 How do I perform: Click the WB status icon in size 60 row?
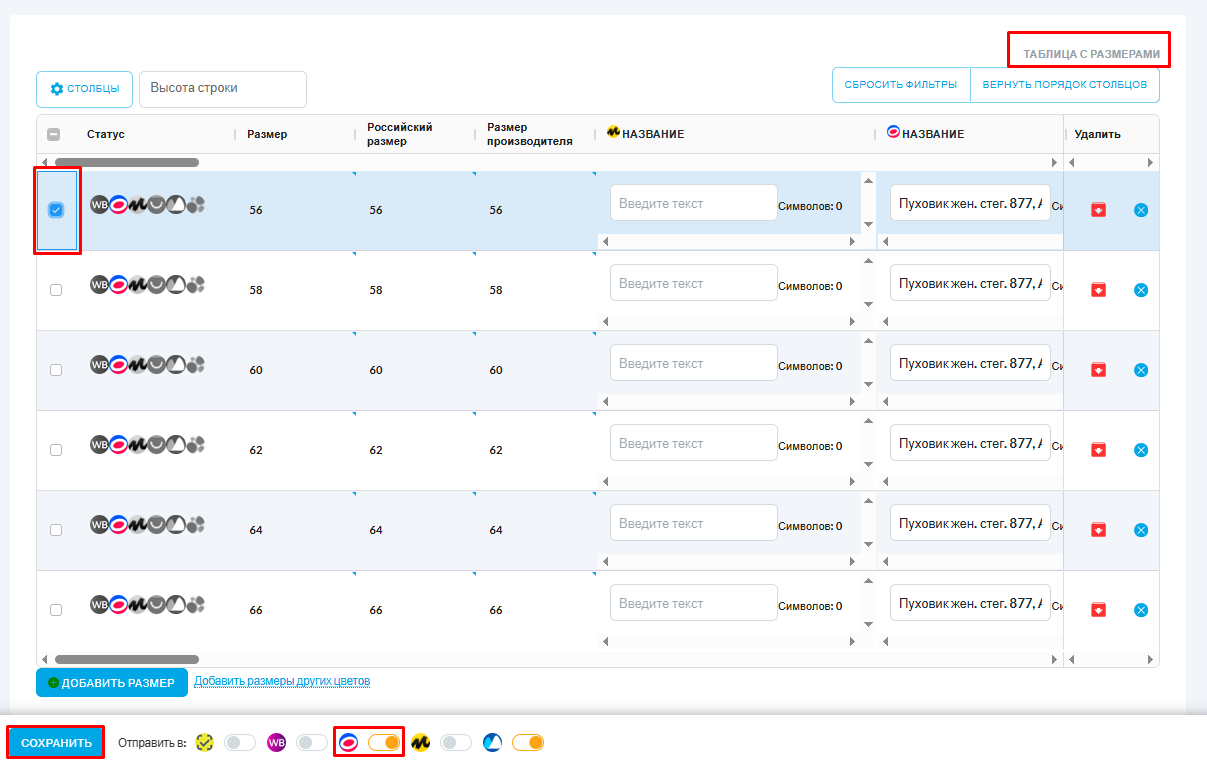pyautogui.click(x=99, y=364)
